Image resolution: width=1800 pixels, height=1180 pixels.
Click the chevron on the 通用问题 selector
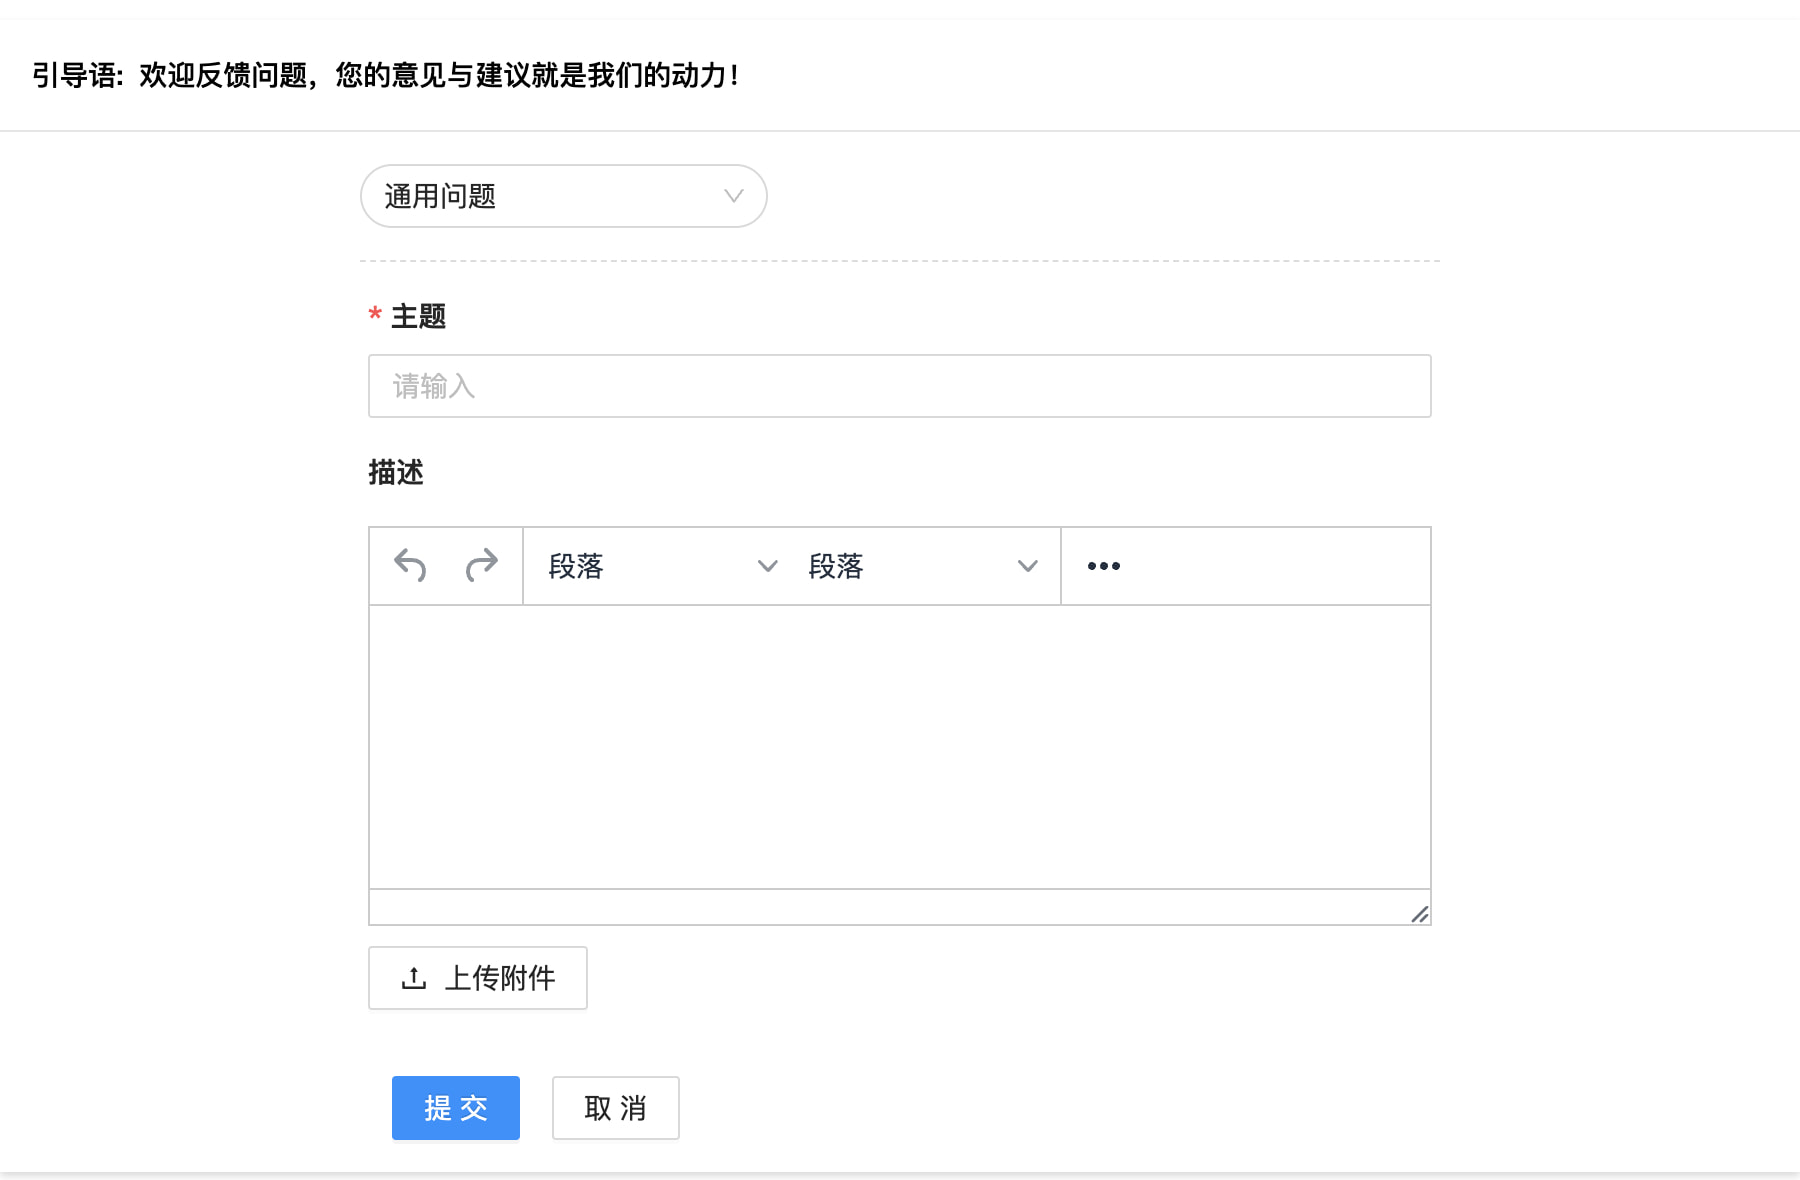(x=735, y=196)
